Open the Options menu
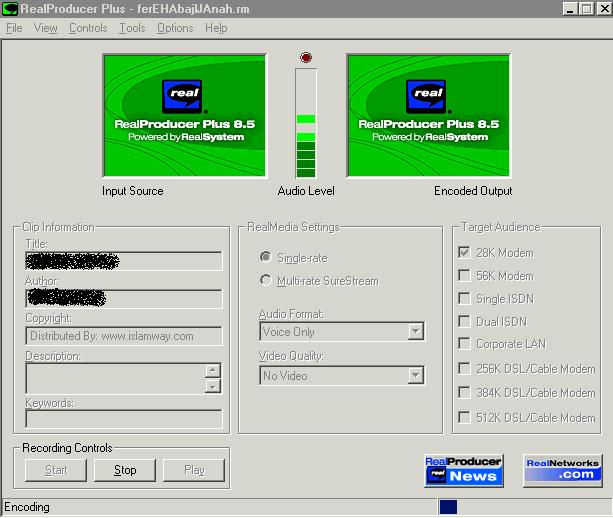613x518 pixels. click(175, 28)
